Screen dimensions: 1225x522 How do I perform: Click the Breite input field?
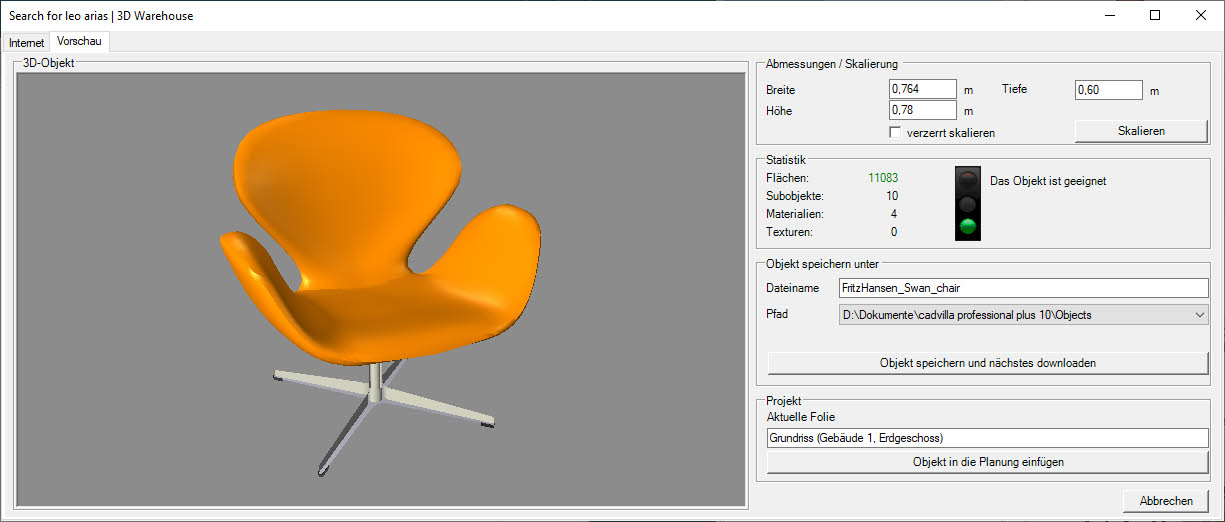(922, 90)
